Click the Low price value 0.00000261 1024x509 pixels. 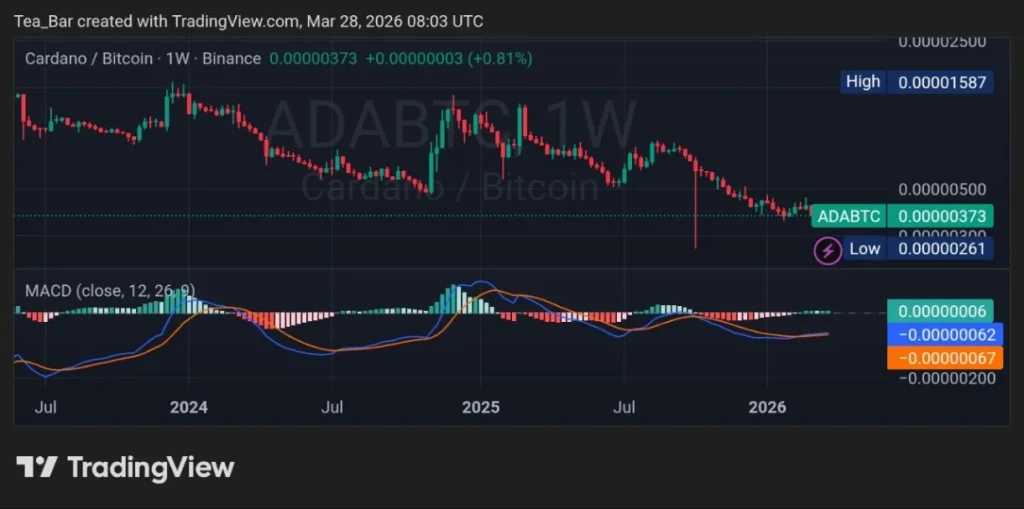(x=942, y=249)
